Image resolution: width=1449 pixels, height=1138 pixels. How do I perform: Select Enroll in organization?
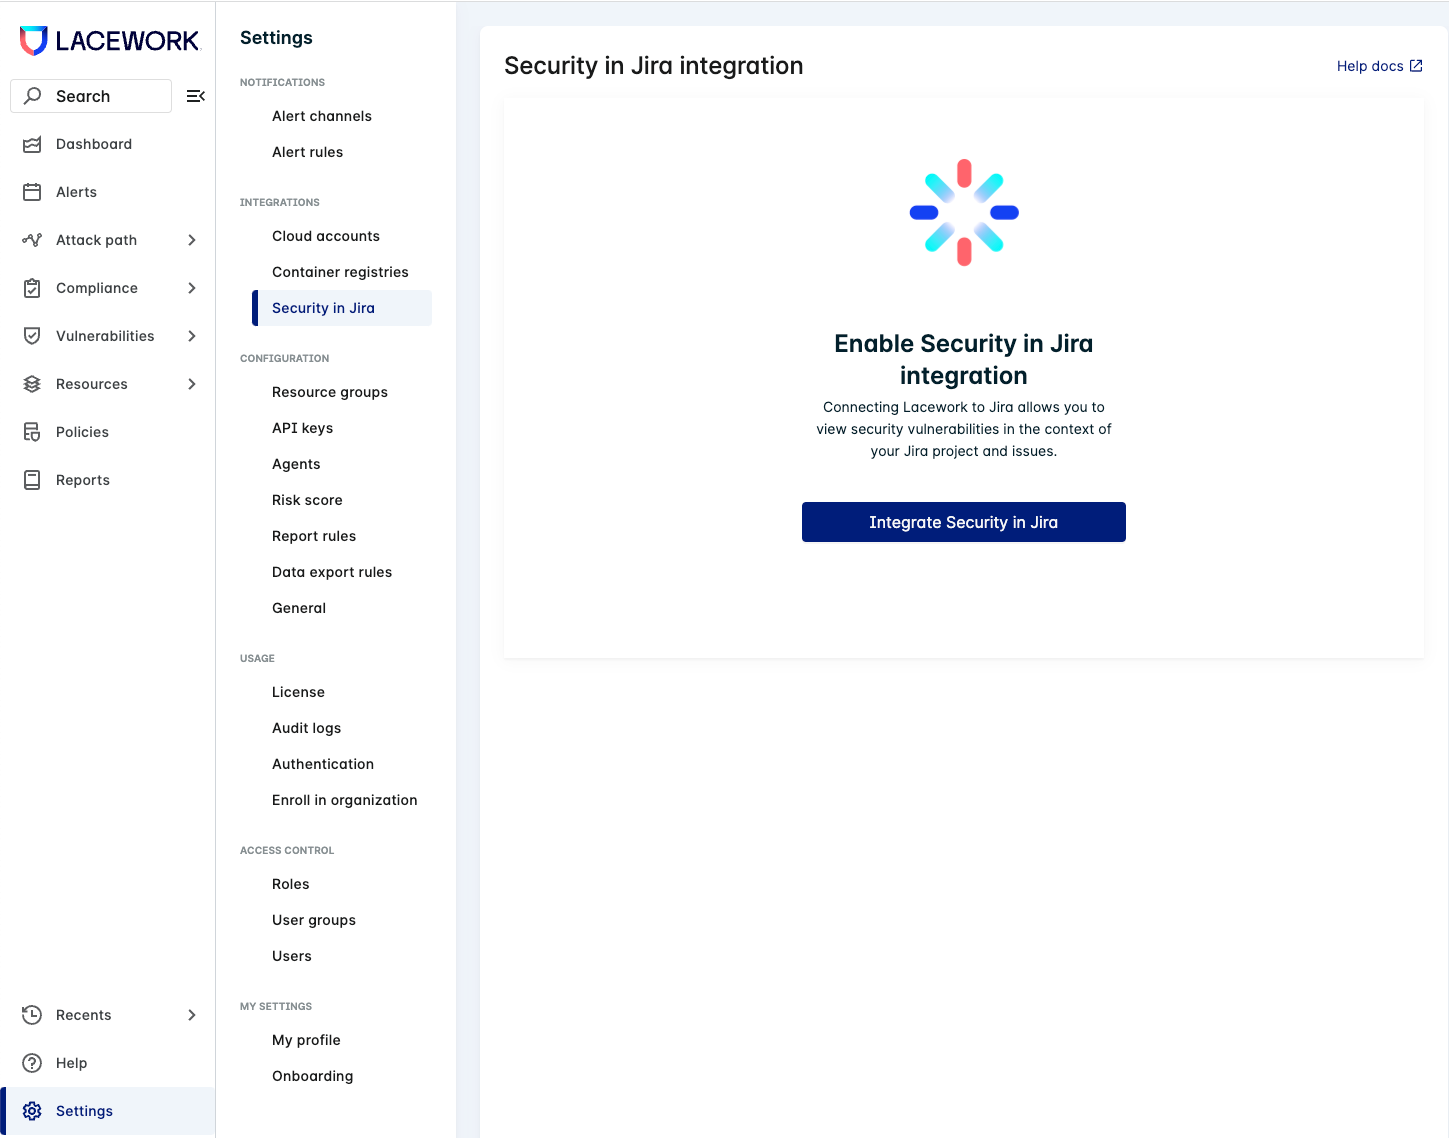click(x=345, y=800)
